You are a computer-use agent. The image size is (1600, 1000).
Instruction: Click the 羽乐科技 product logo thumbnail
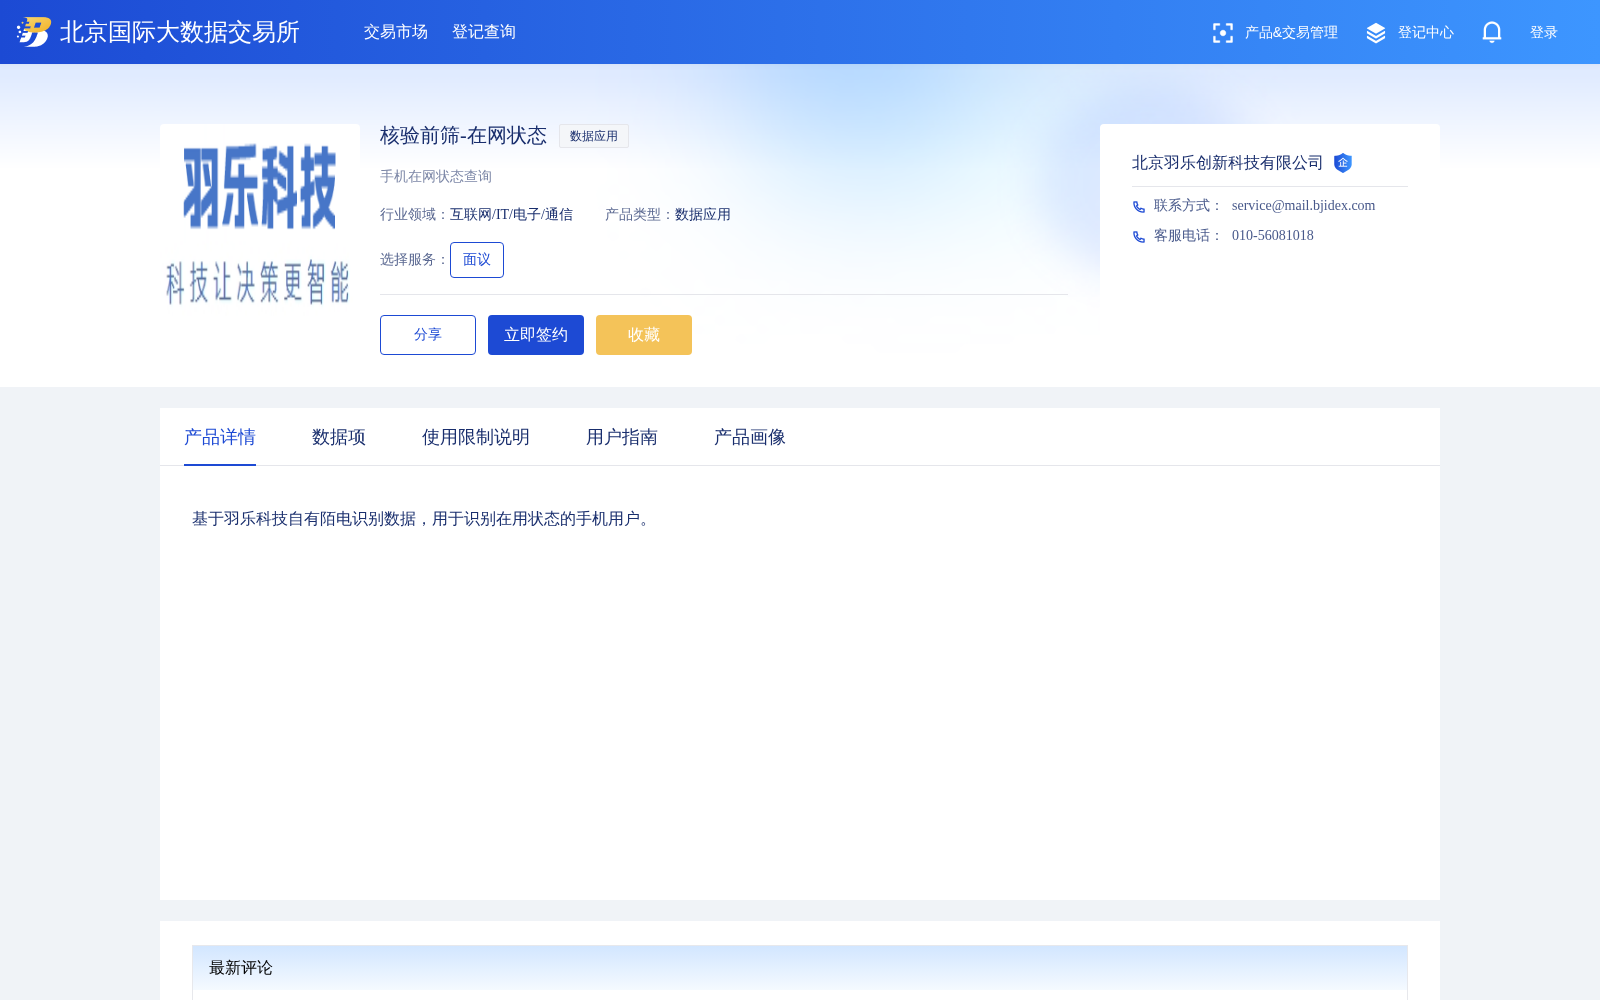pyautogui.click(x=260, y=224)
